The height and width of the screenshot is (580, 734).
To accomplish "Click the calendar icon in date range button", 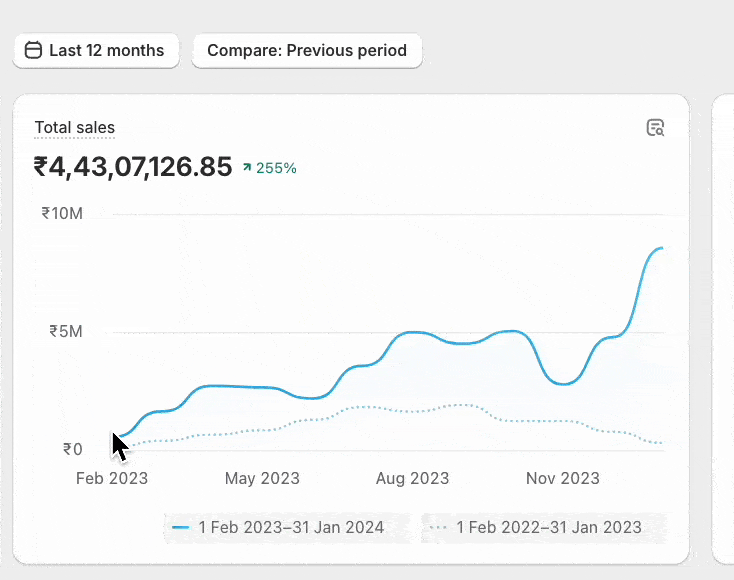I will click(34, 50).
